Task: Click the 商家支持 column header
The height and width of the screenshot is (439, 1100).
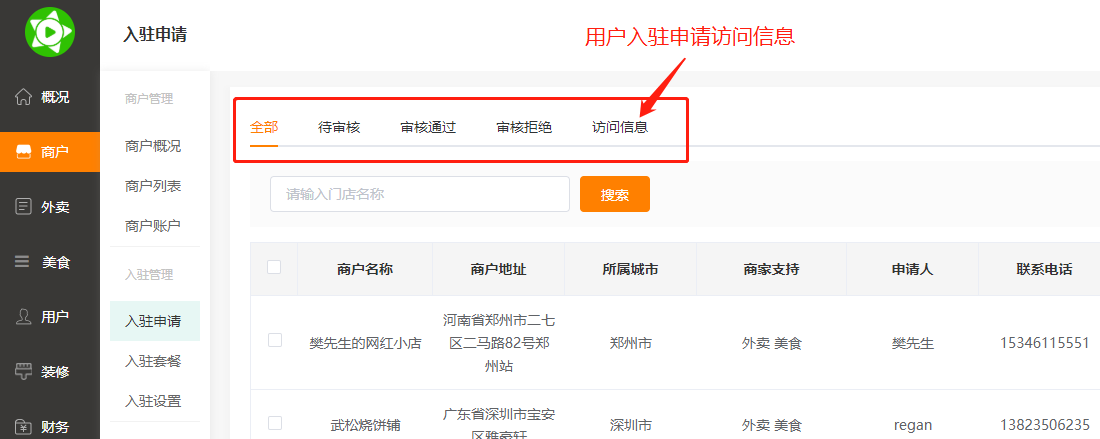Action: (772, 269)
